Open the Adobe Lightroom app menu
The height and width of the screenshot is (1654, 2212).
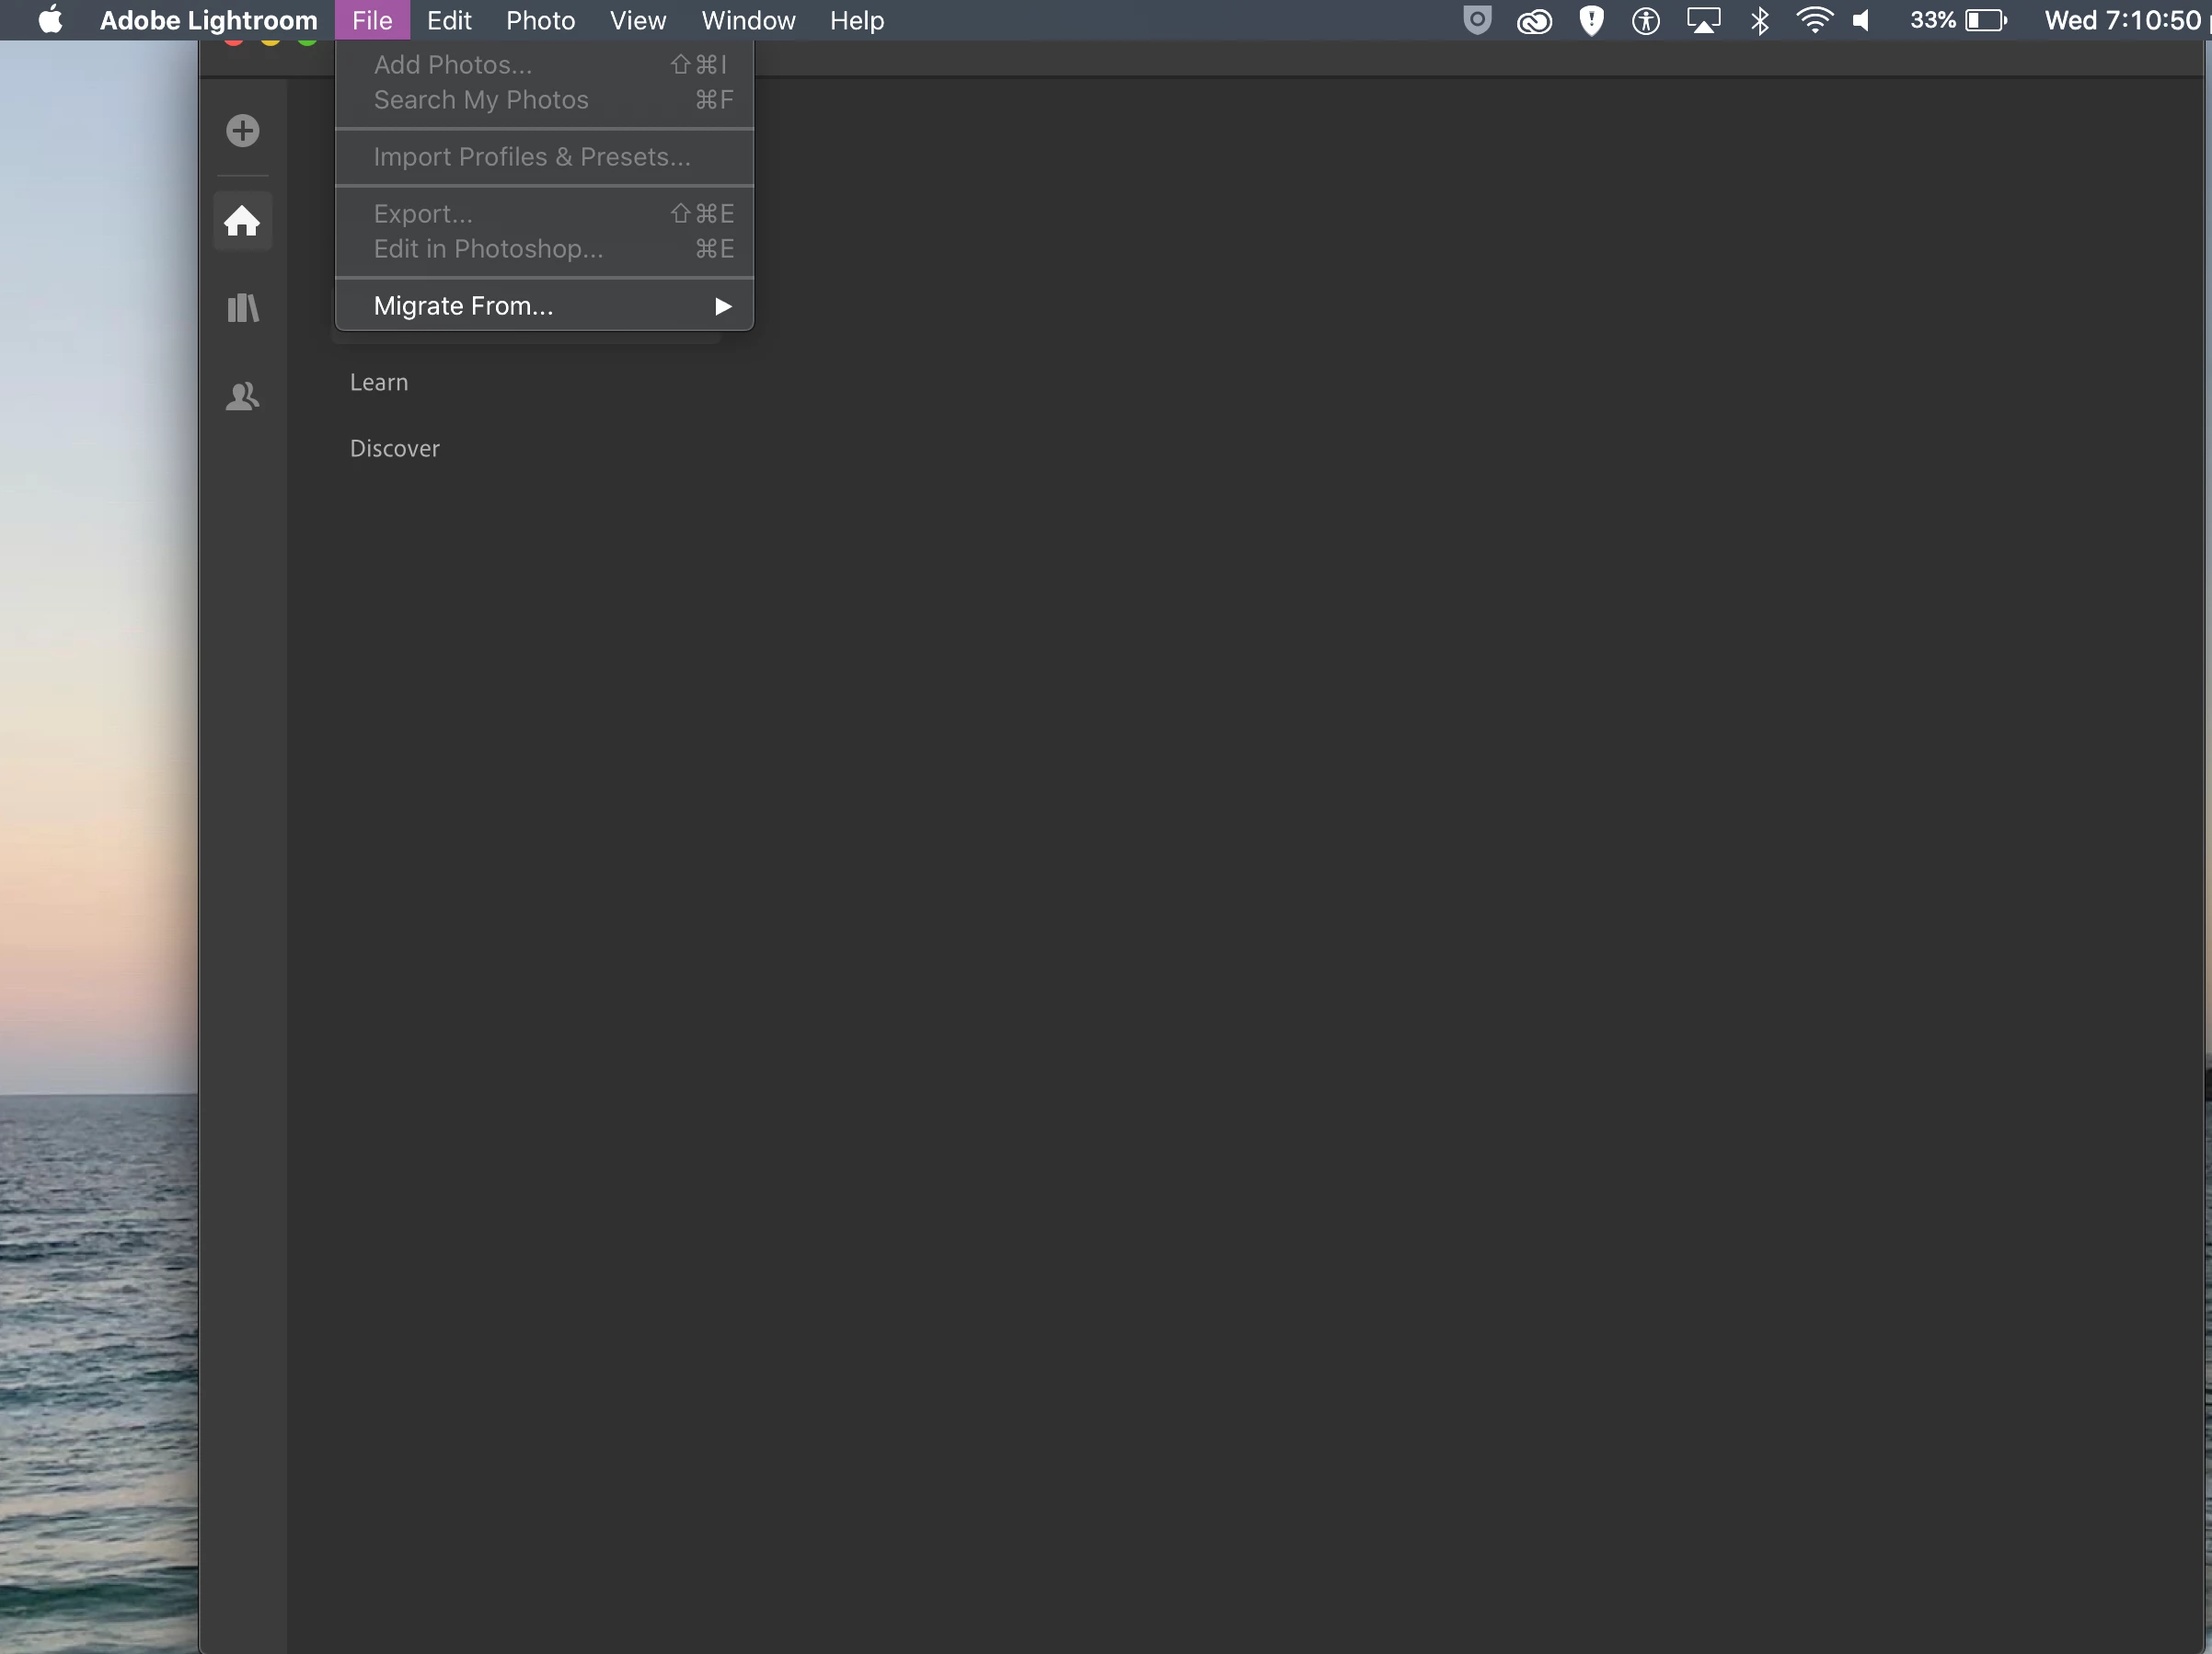208,21
